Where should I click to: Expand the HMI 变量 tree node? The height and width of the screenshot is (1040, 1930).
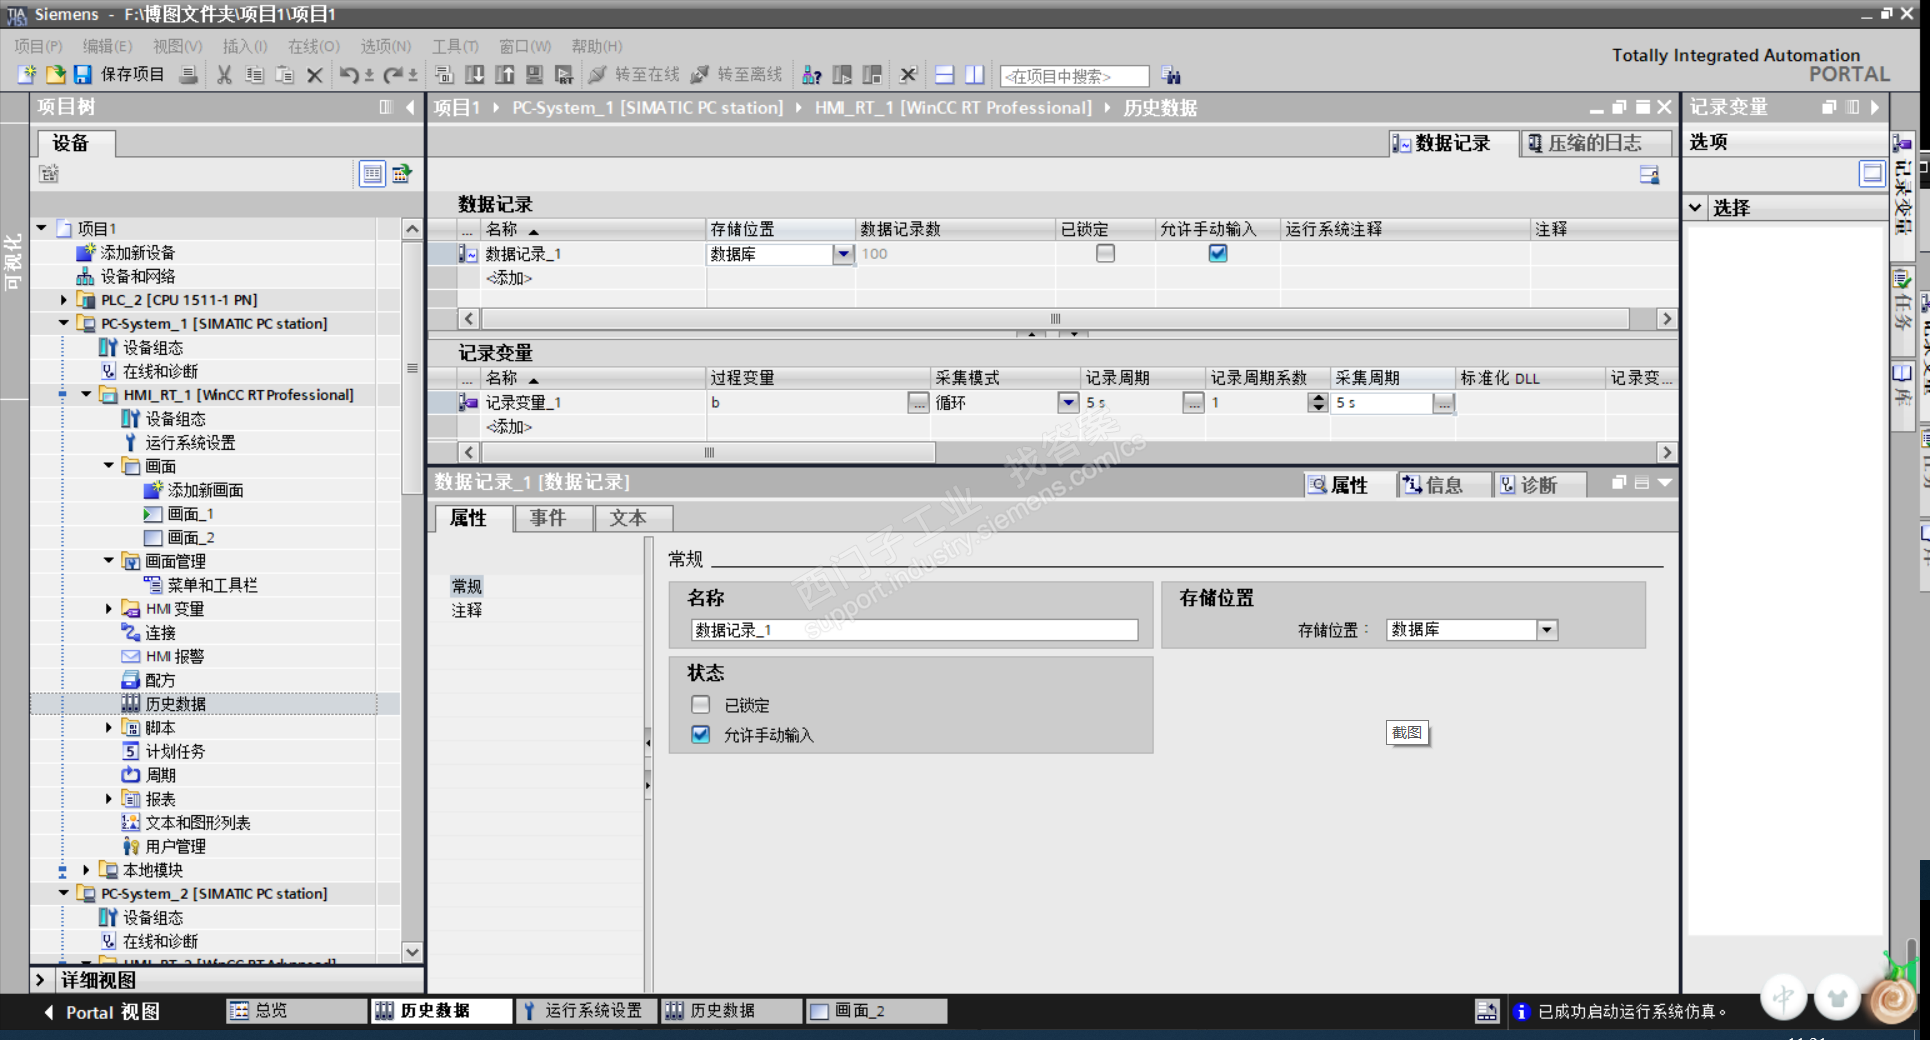pyautogui.click(x=109, y=608)
